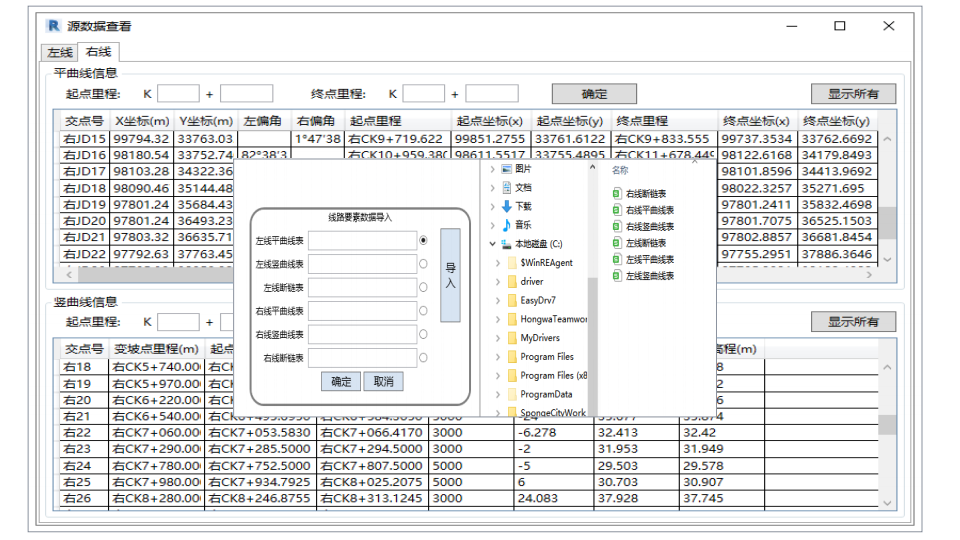
Task: Confirm import dialog with 确定
Action: [341, 381]
